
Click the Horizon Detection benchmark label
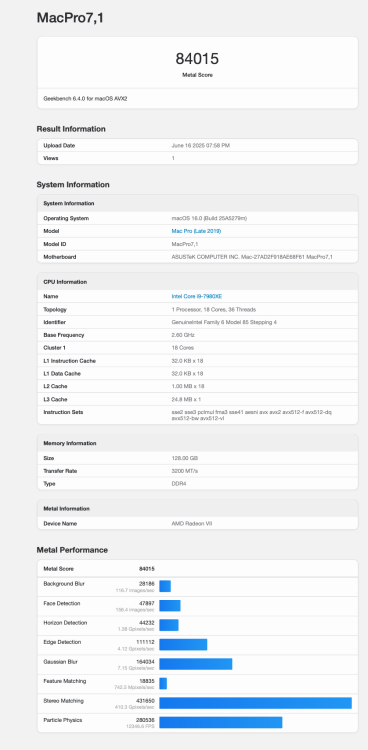tap(65, 623)
